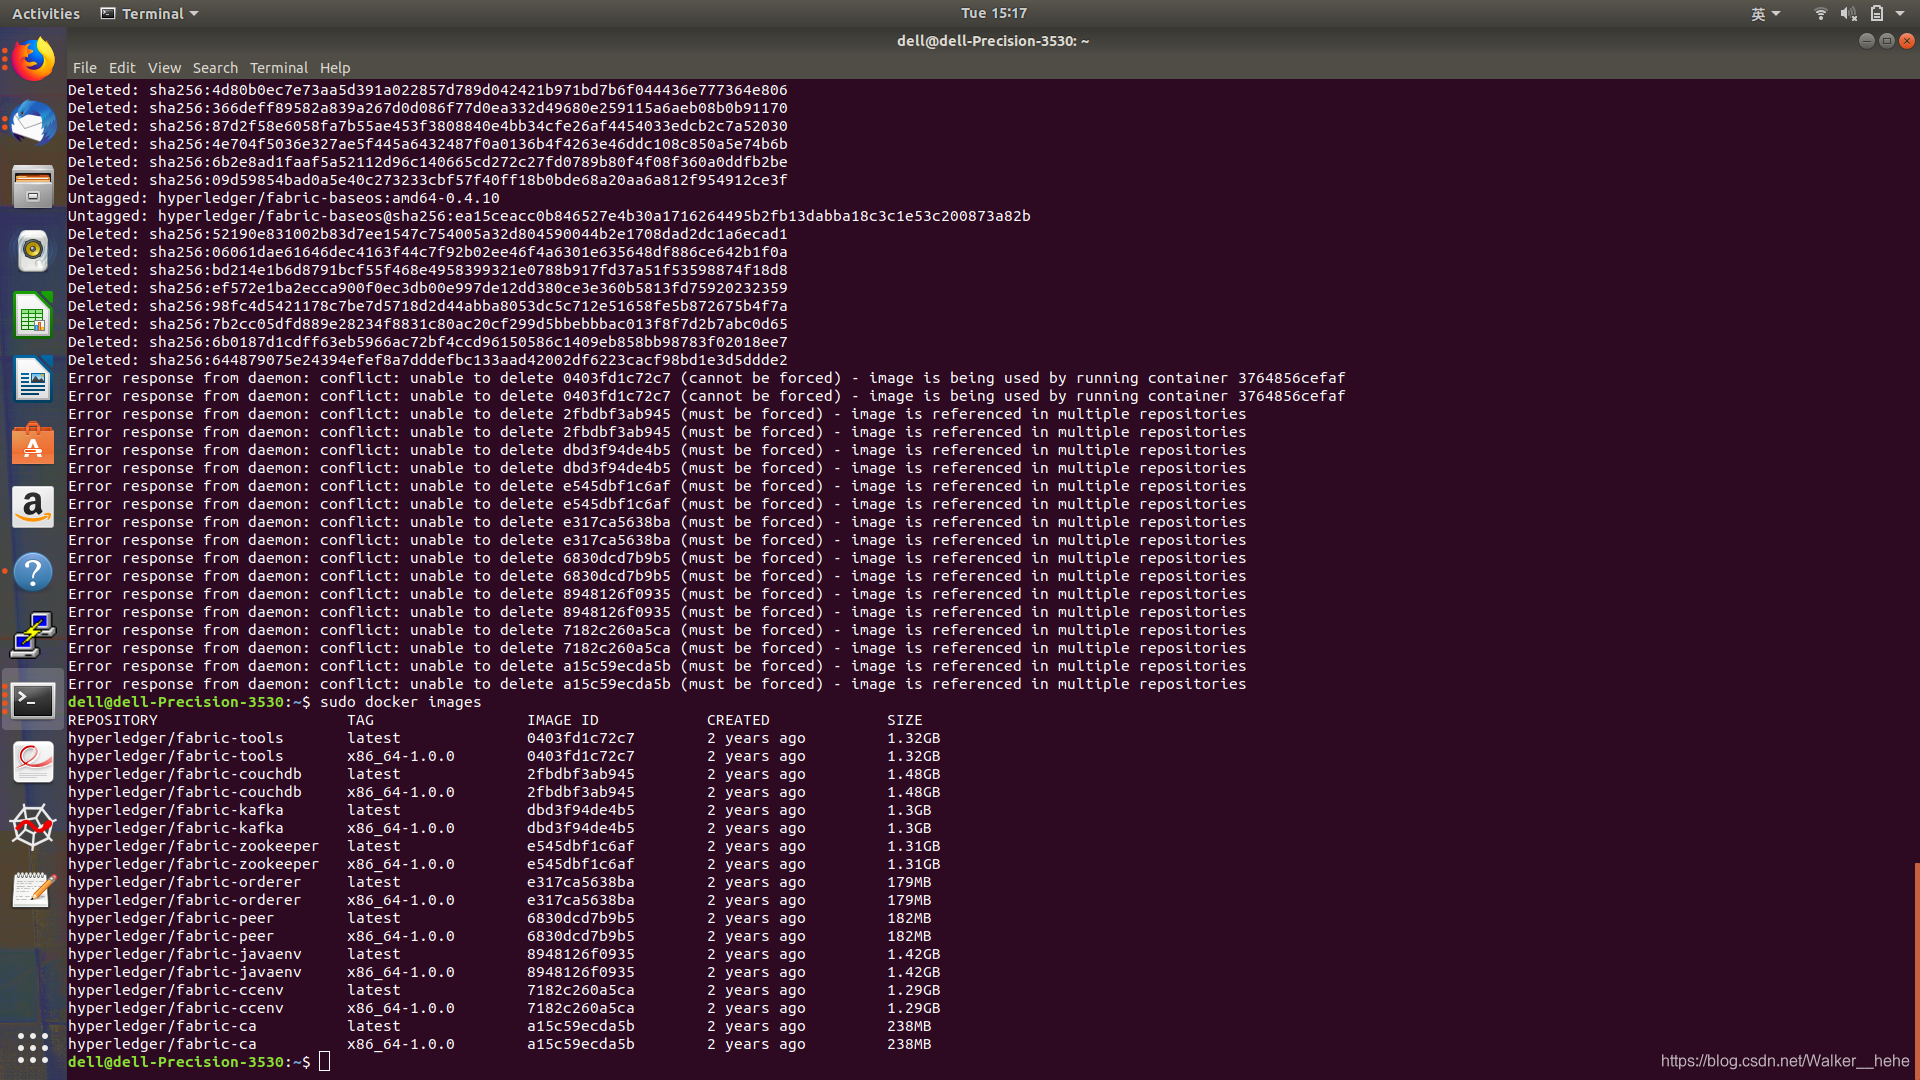Click the REPOSITORY column header text
Viewport: 1920px width, 1080px height.
113,720
